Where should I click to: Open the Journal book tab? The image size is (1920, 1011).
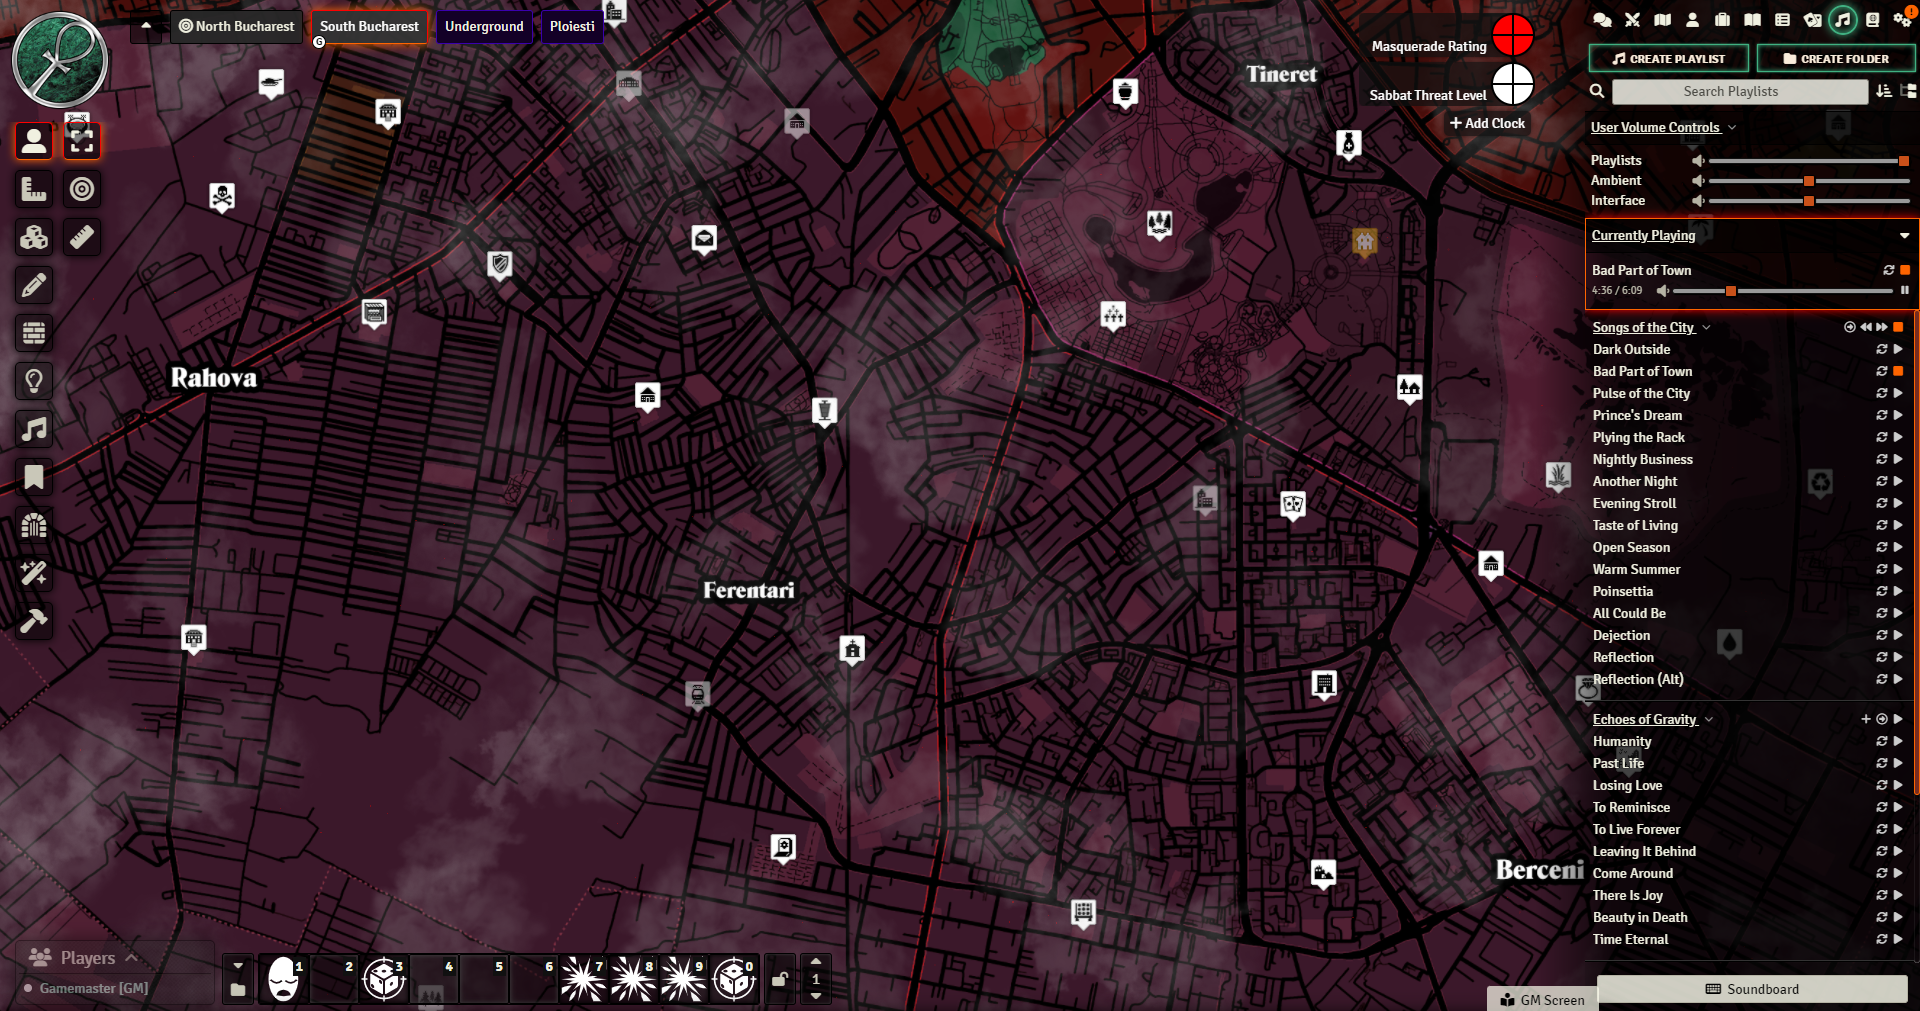pyautogui.click(x=1752, y=20)
